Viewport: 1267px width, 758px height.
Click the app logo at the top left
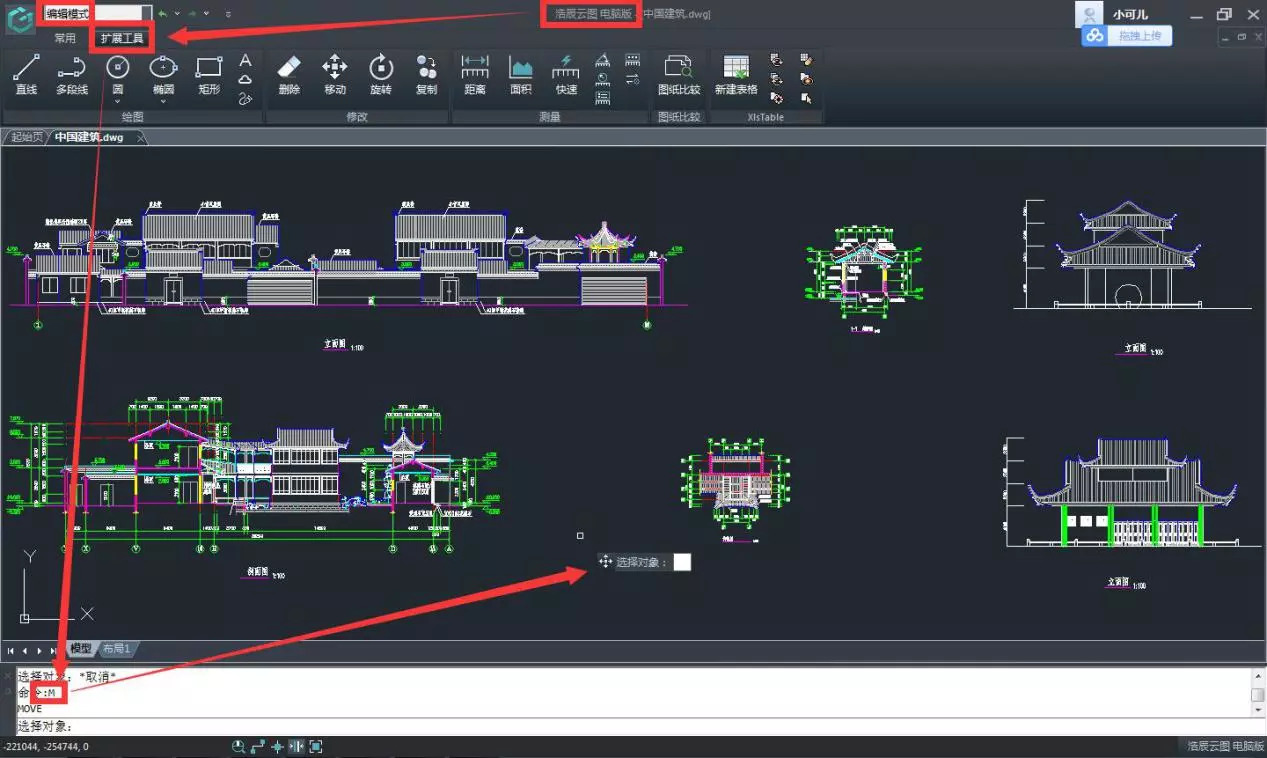point(20,17)
